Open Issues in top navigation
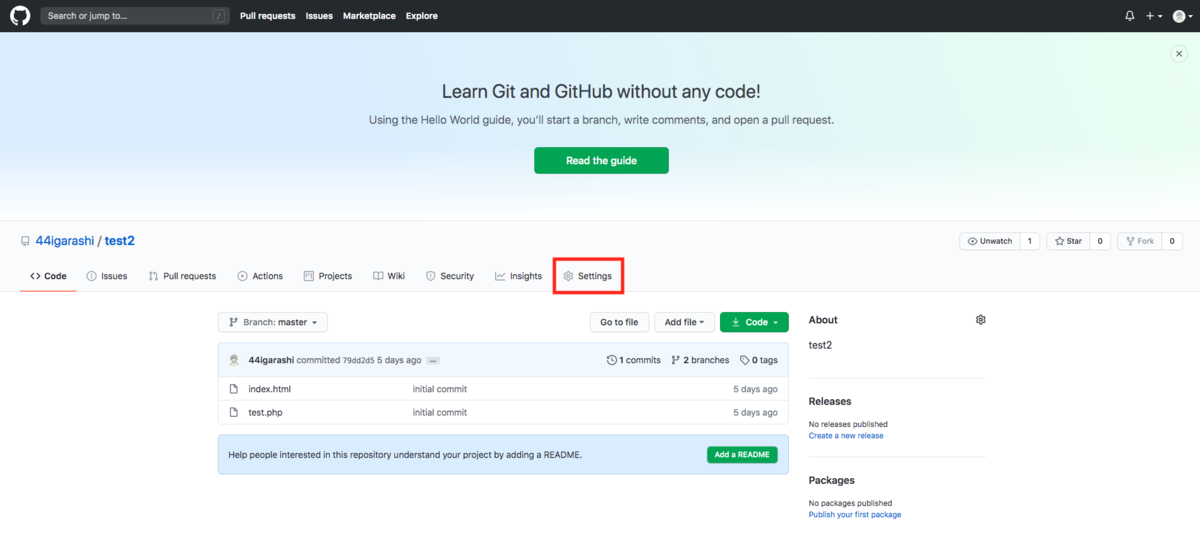The height and width of the screenshot is (535, 1200). click(x=319, y=16)
